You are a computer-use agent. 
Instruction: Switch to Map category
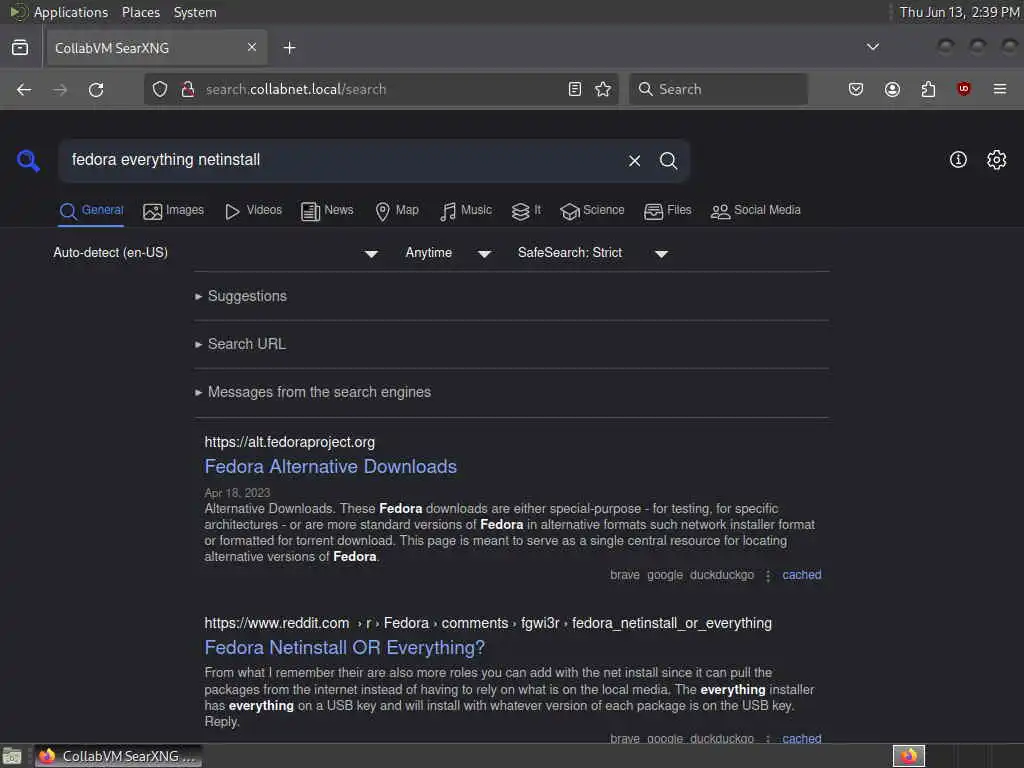[x=397, y=210]
